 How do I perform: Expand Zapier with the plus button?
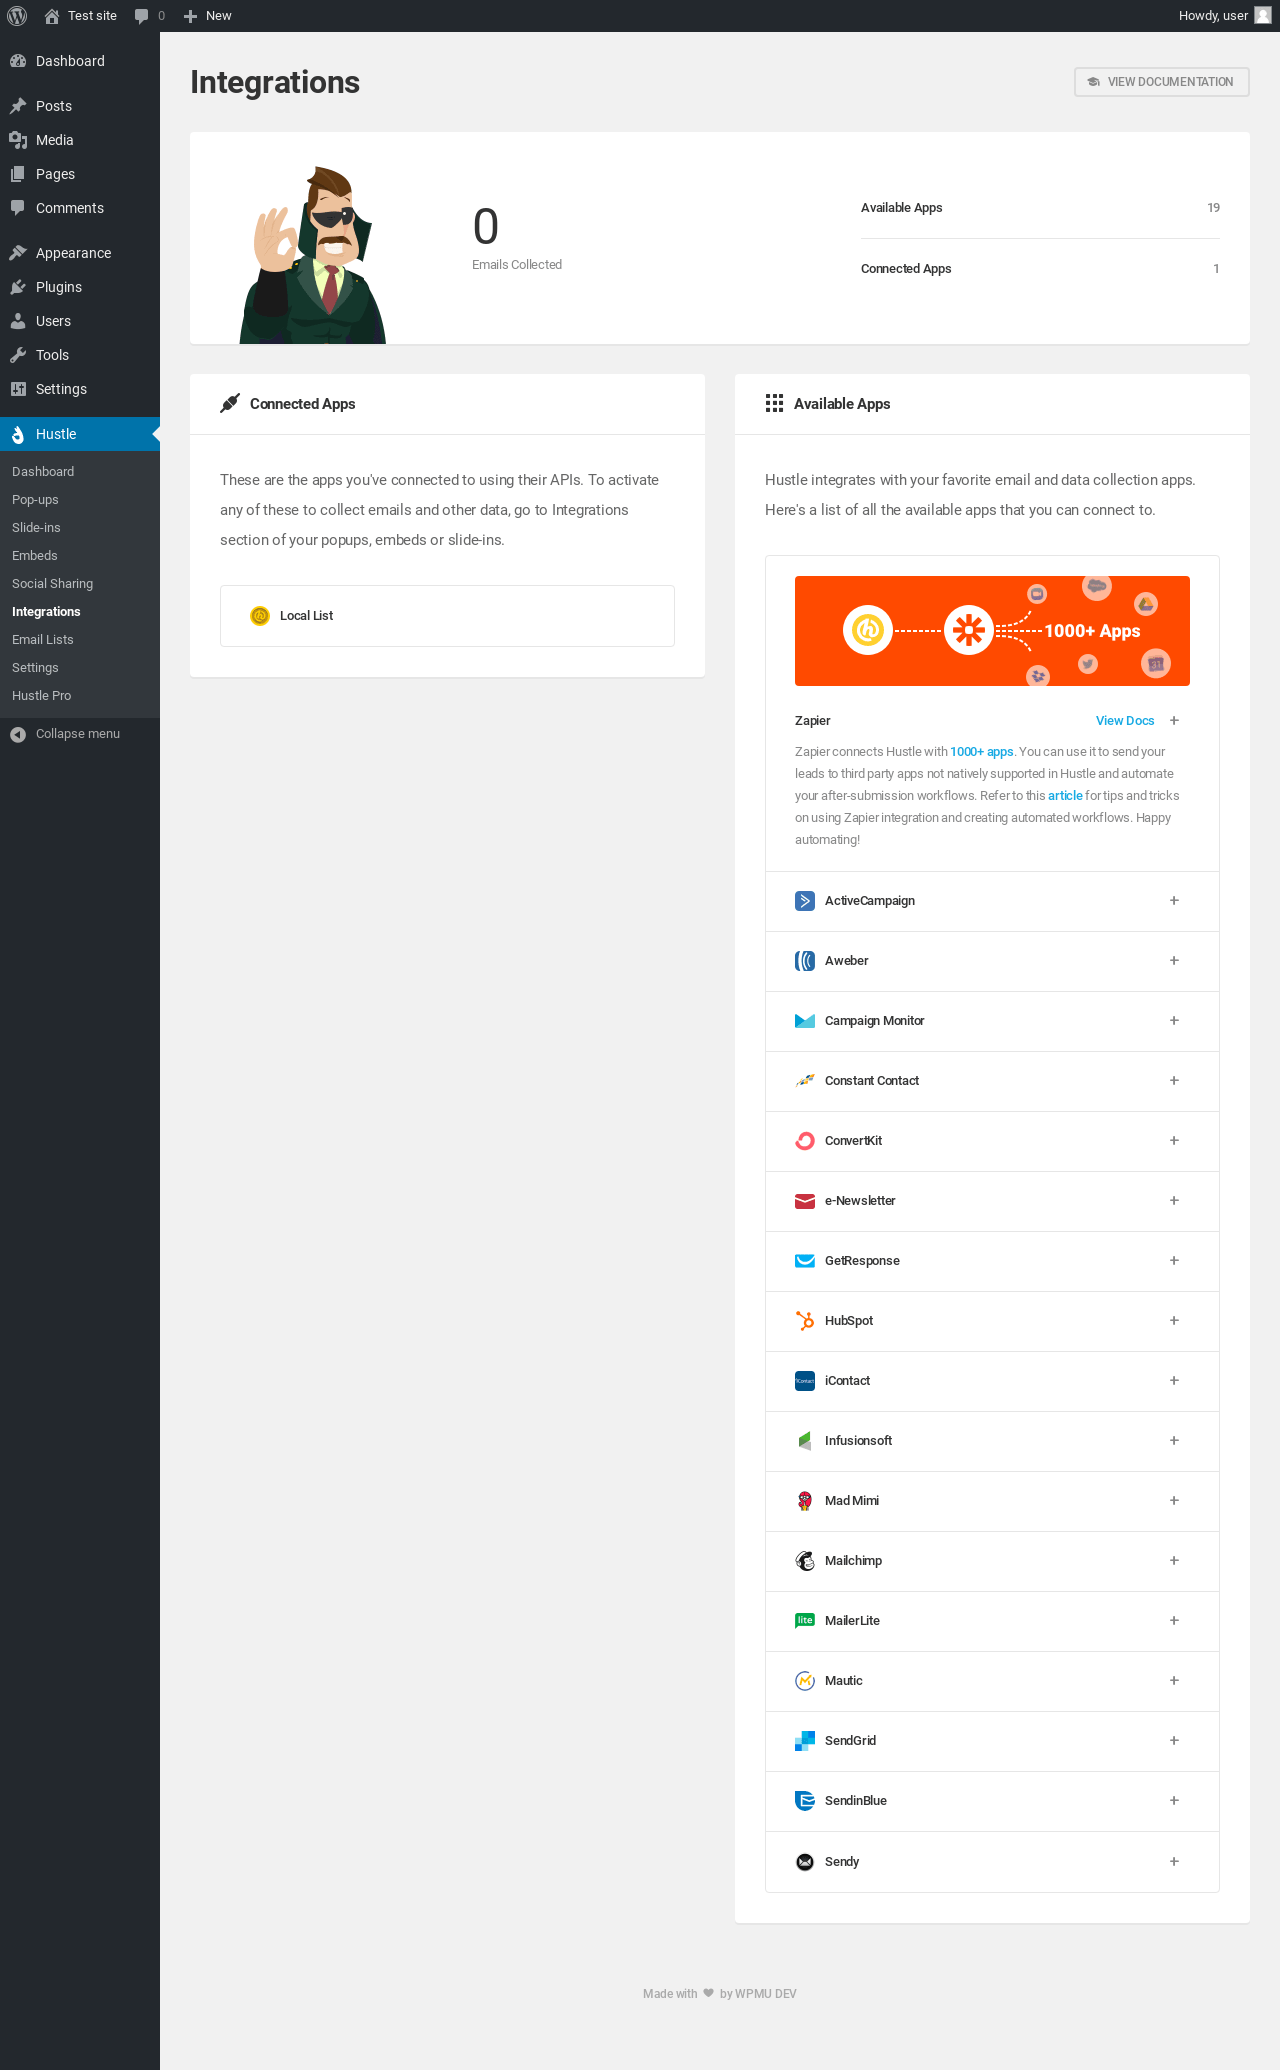(x=1174, y=721)
